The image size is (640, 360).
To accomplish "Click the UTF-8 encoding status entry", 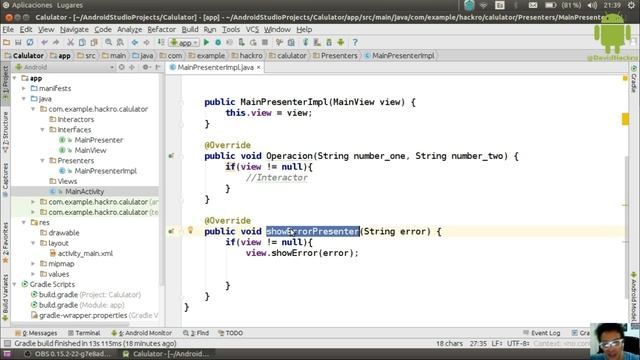I will coord(518,343).
